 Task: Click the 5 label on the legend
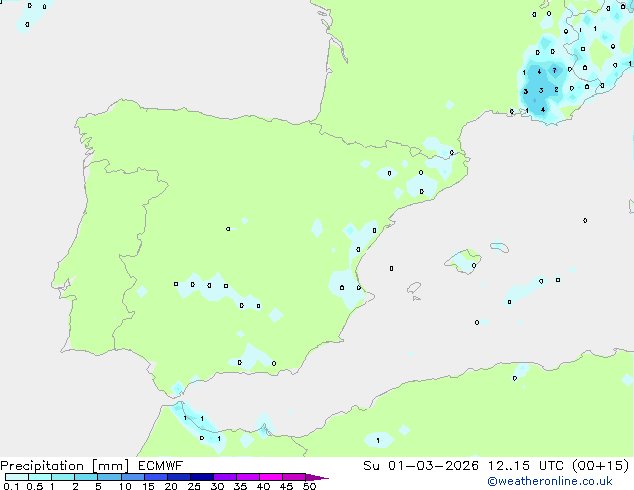click(x=98, y=486)
